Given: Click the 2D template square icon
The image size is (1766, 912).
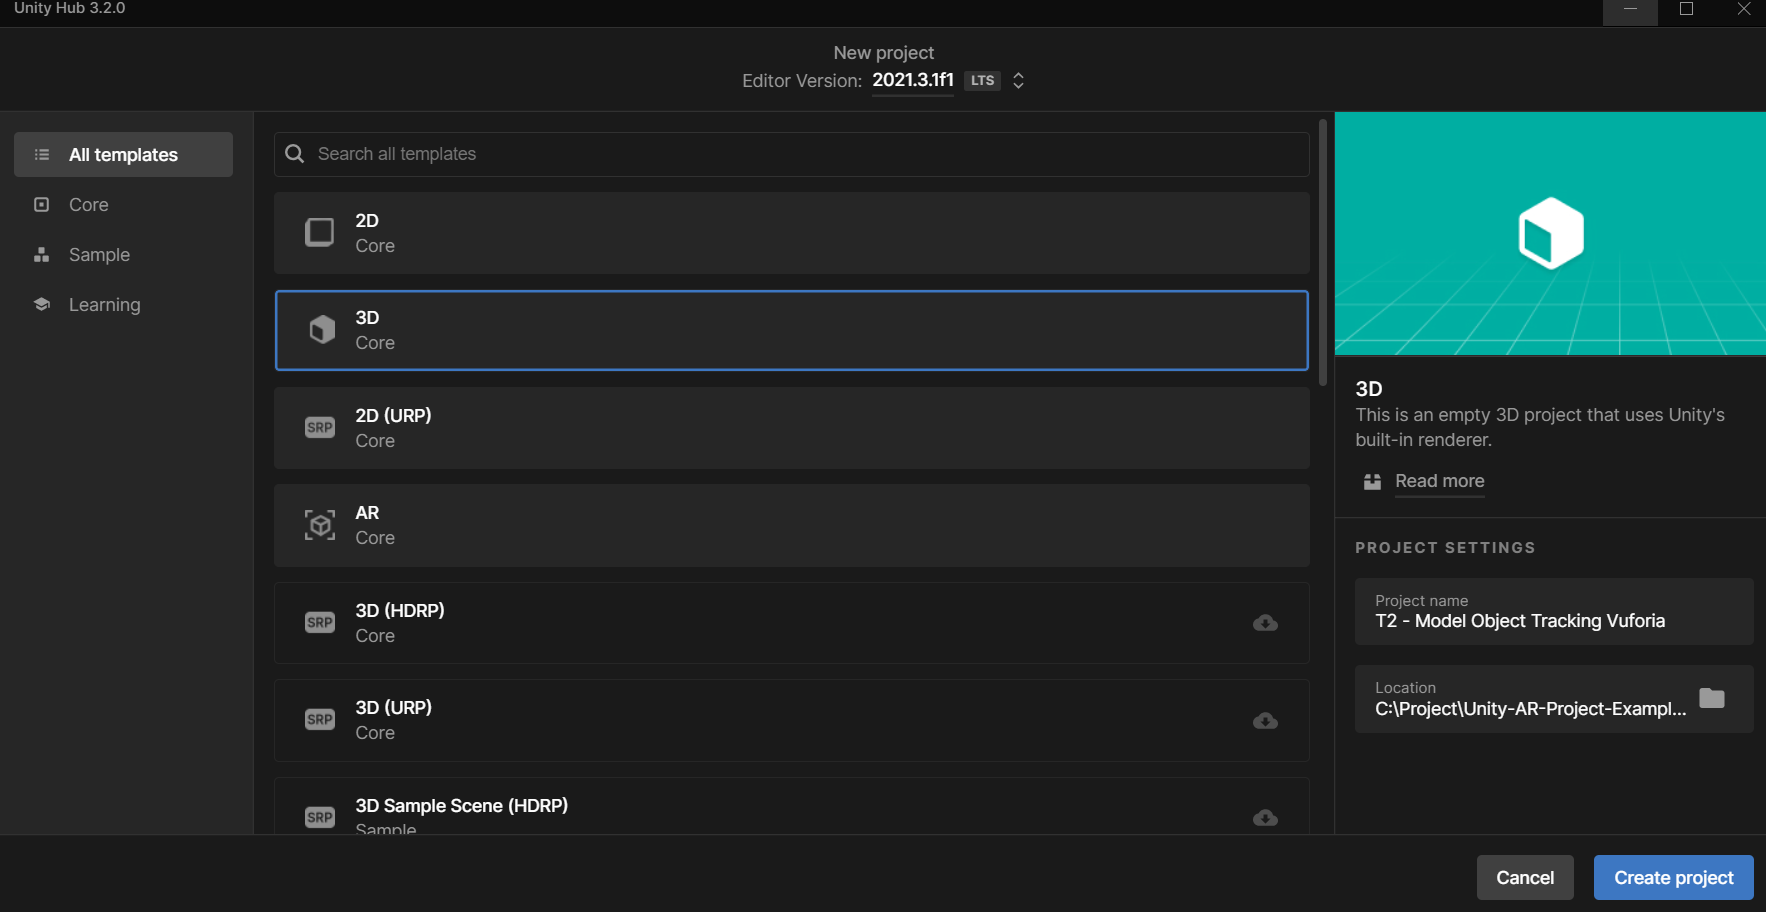Looking at the screenshot, I should click(x=320, y=232).
